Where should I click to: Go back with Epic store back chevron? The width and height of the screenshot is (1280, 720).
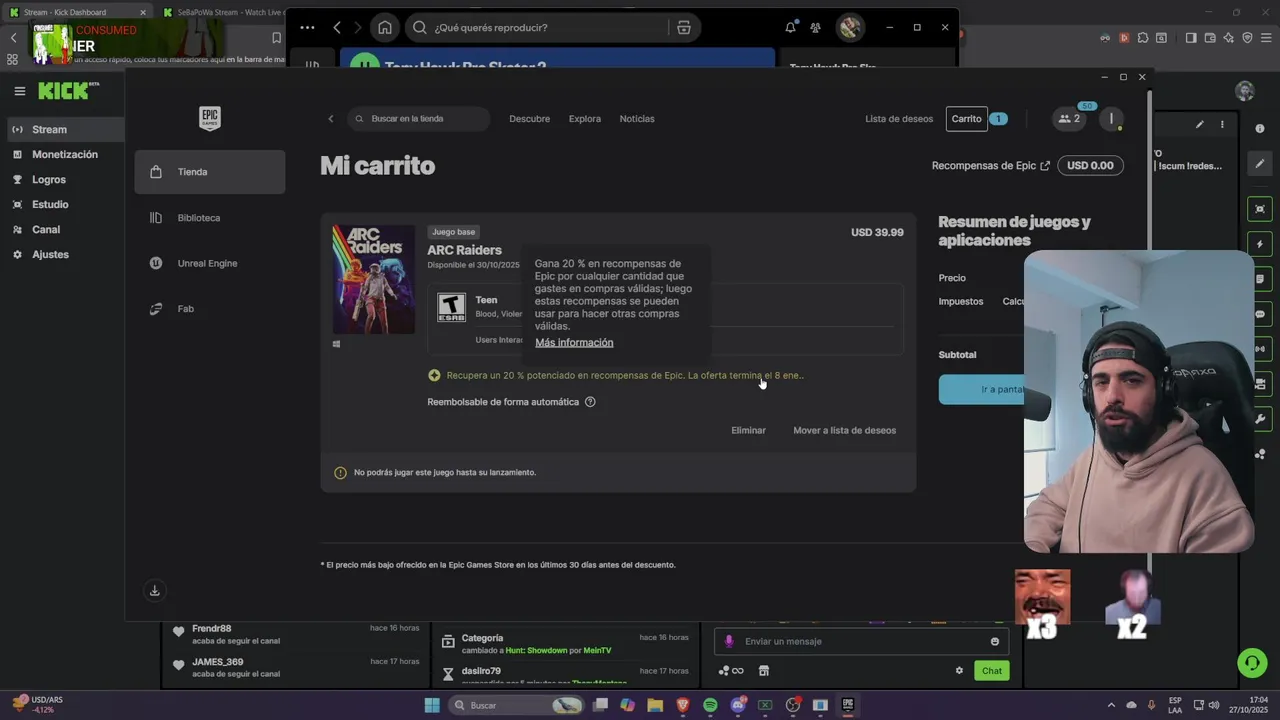[331, 119]
